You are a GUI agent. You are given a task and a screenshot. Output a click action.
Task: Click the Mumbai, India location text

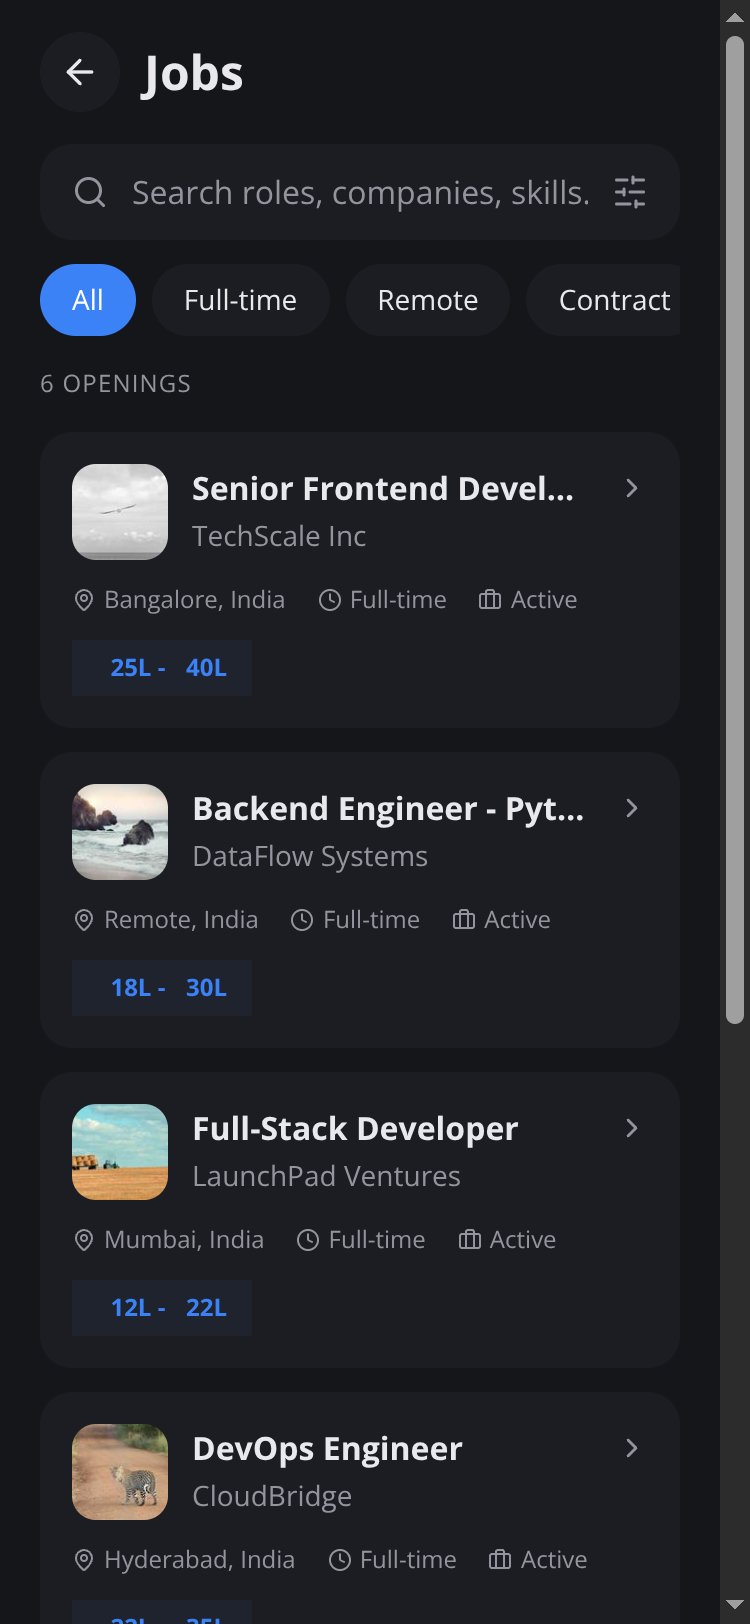tap(184, 1240)
